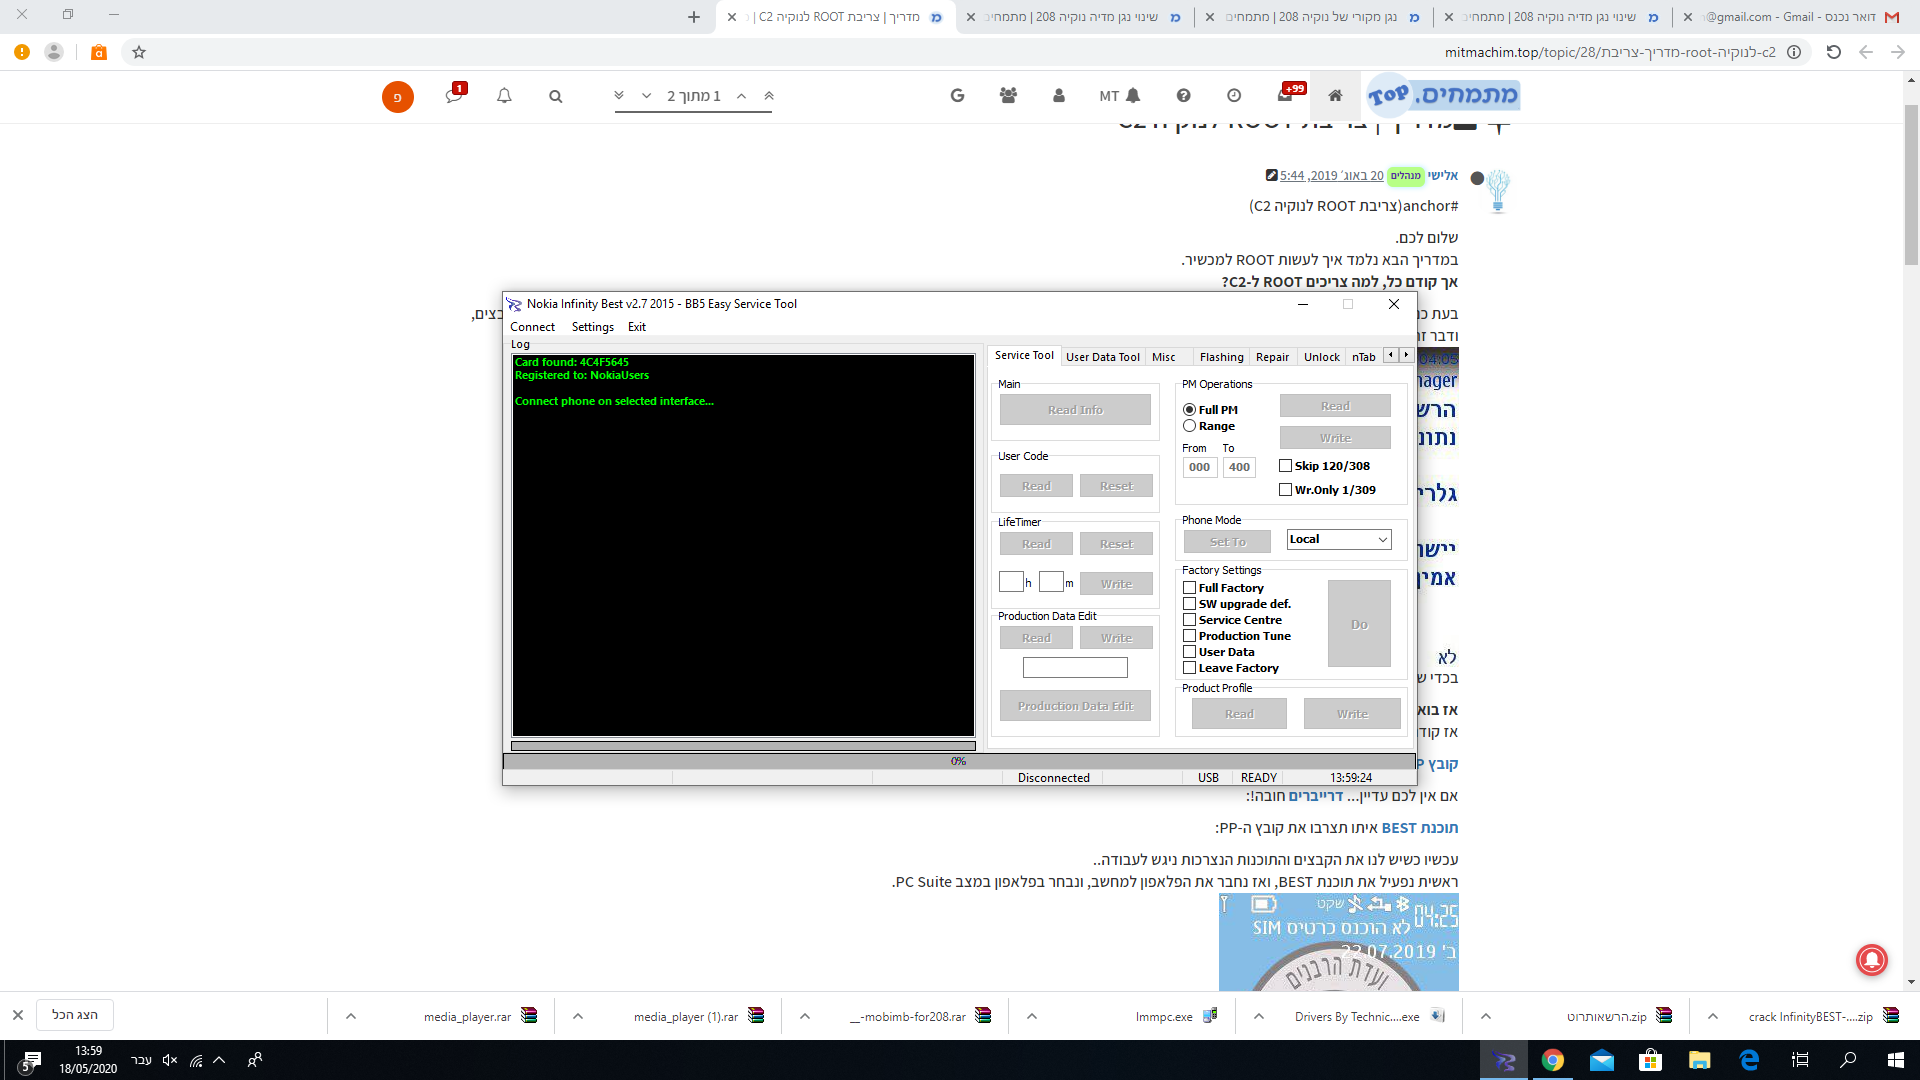Open the Windows Start menu
The image size is (1920, 1080).
(1896, 1060)
